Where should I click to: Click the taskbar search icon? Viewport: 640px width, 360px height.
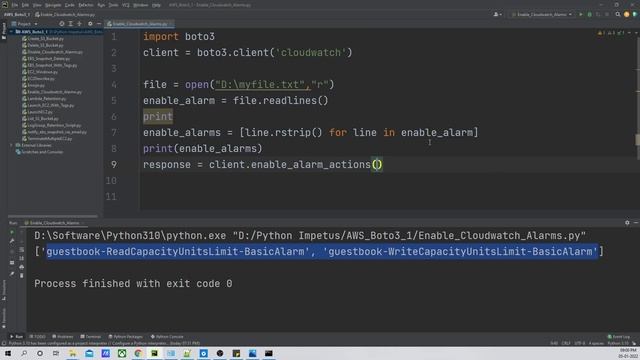pos(24,353)
